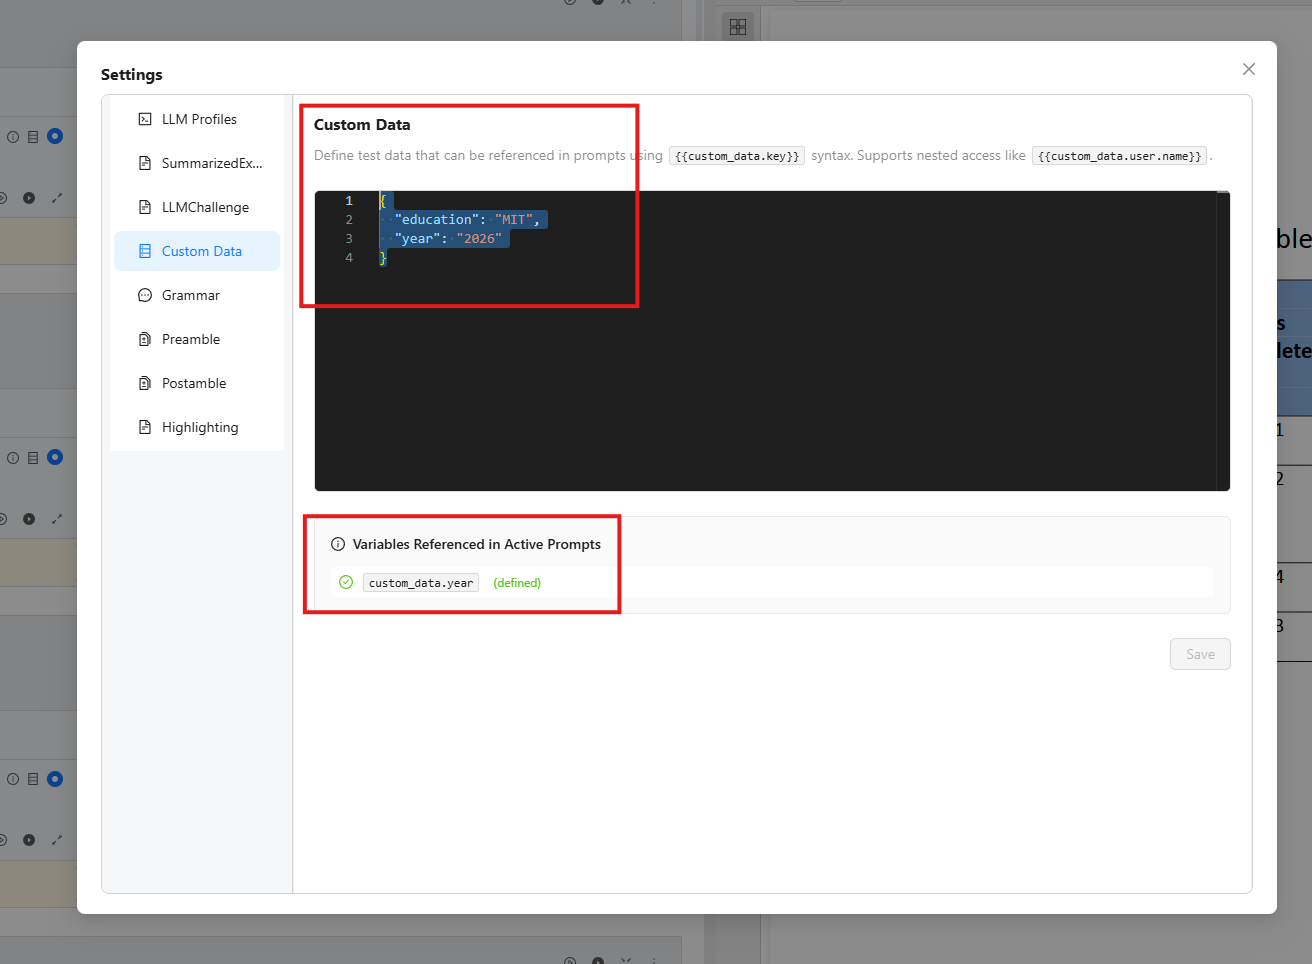Screen dimensions: 1312x964
Task: Click the grid icon above the settings dialog
Action: [738, 26]
